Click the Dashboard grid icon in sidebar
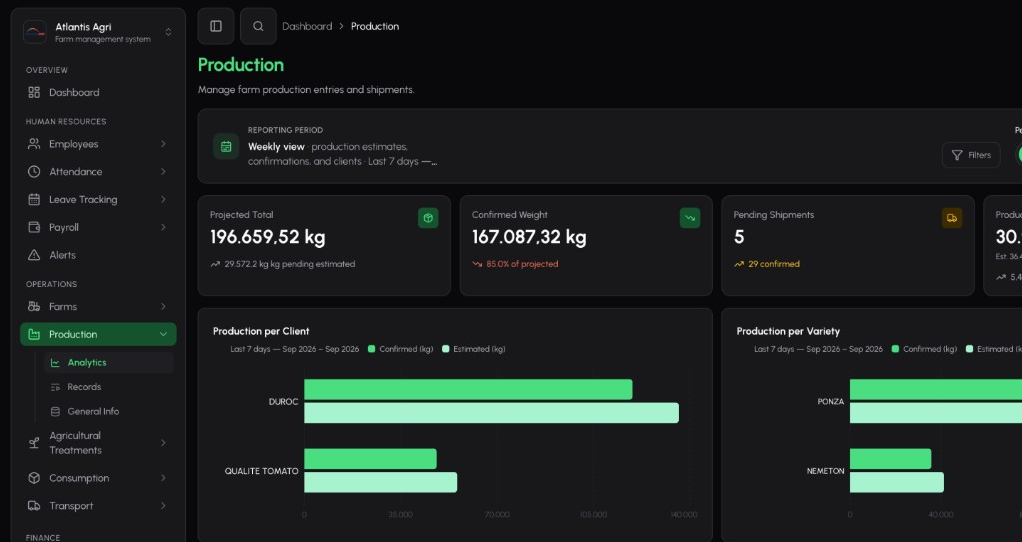Screen dimensions: 1022x542 34,93
